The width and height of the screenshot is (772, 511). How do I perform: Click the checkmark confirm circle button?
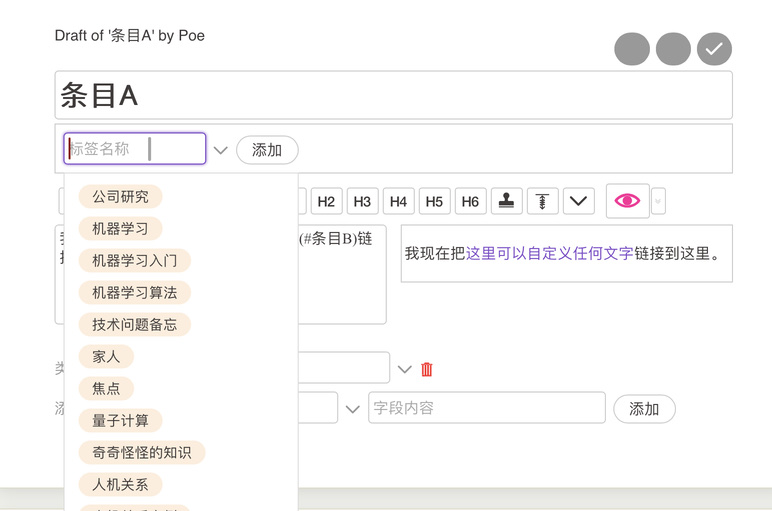point(714,49)
